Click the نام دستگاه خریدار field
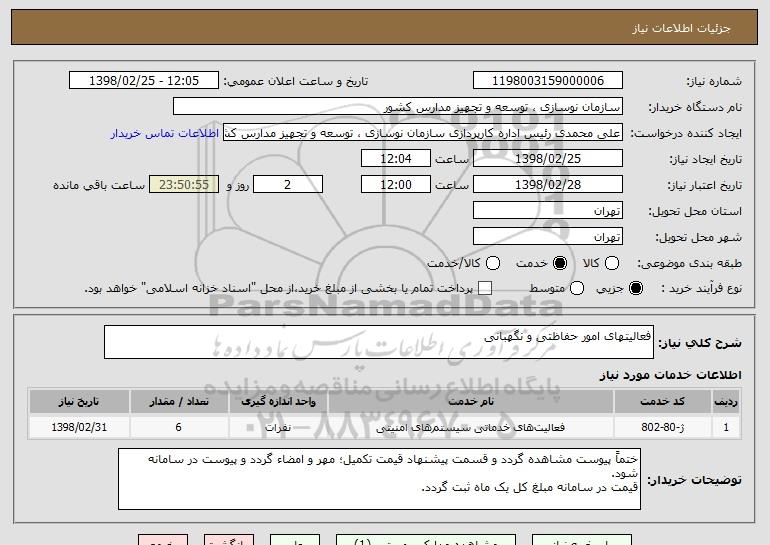The height and width of the screenshot is (545, 770). coord(398,107)
